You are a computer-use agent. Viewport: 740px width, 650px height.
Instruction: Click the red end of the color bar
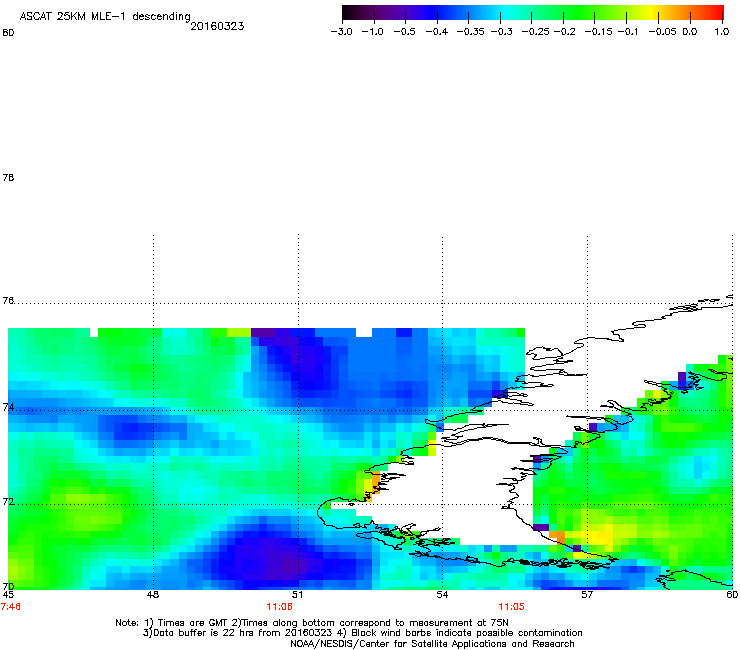tap(715, 13)
